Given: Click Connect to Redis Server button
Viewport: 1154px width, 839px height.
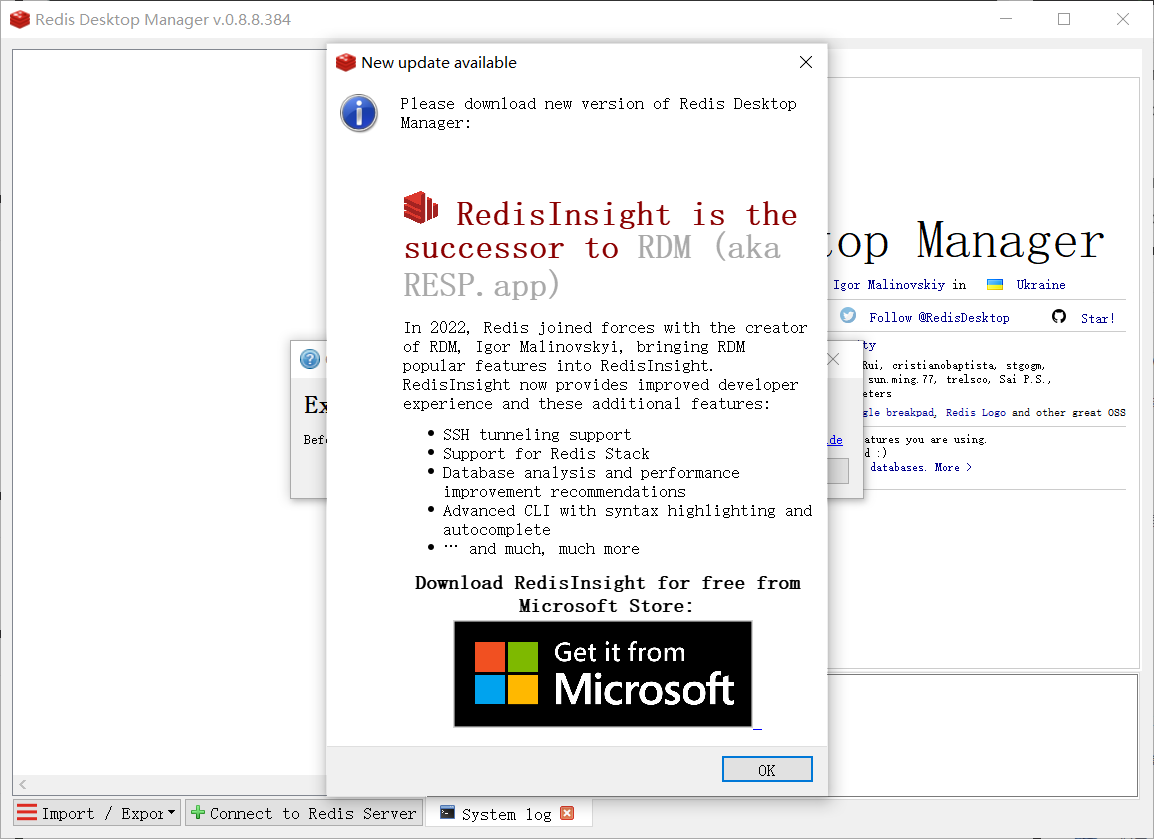Looking at the screenshot, I should [x=304, y=813].
